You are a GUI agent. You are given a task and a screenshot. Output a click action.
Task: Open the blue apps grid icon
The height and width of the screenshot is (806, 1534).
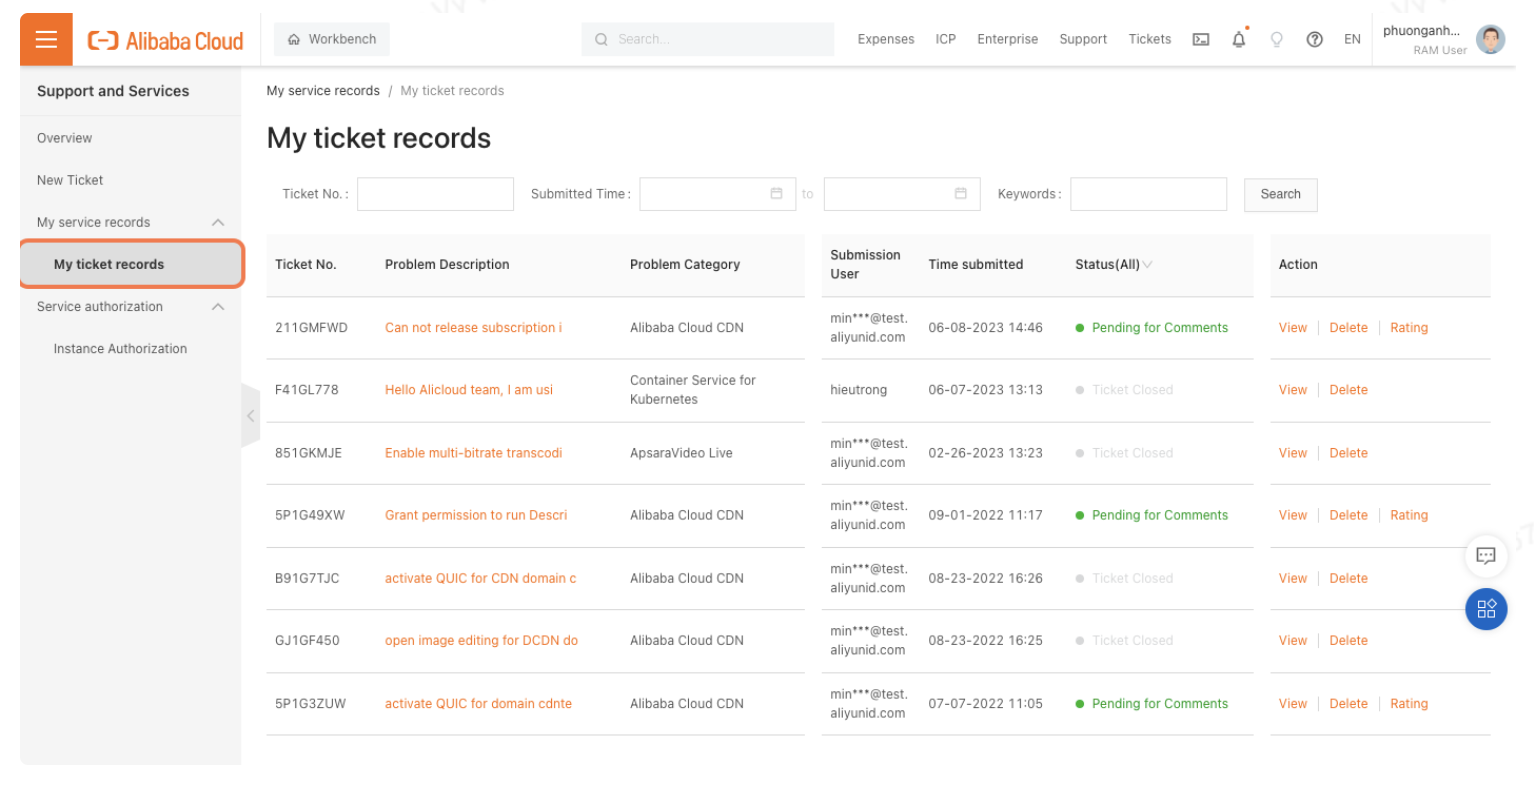point(1486,609)
